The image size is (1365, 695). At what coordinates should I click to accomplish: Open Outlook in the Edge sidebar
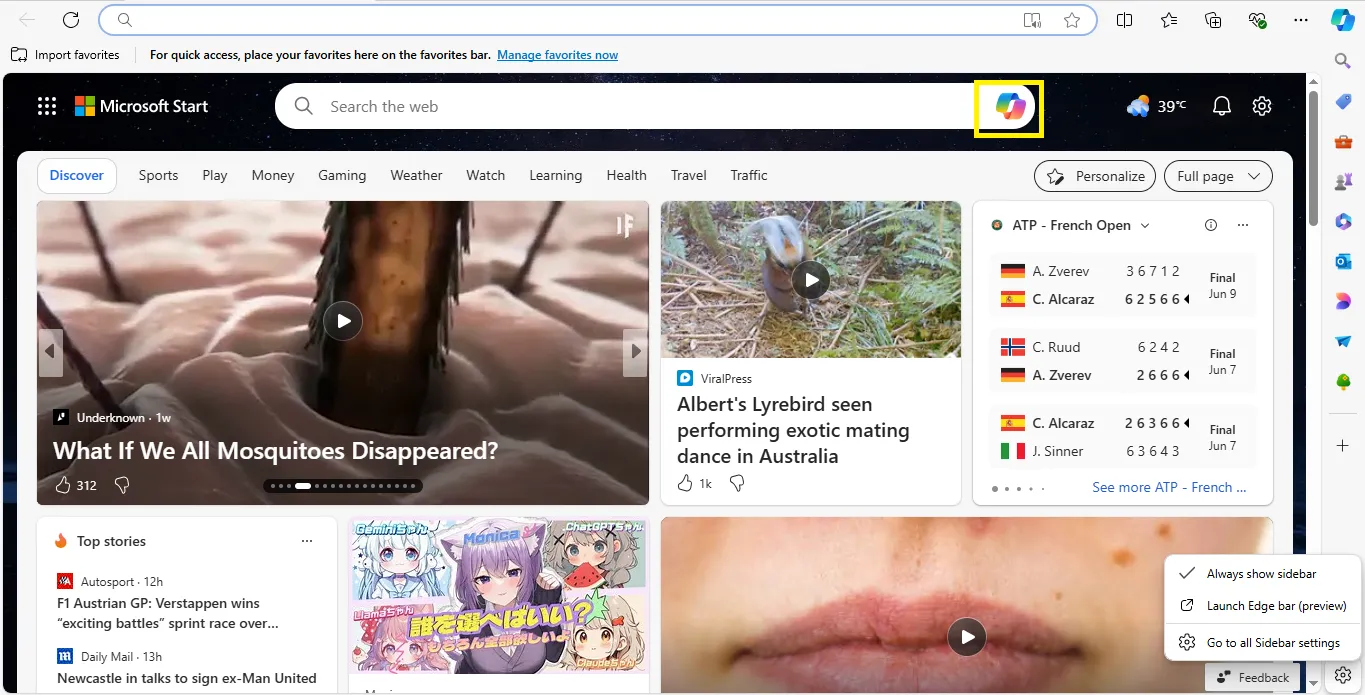pyautogui.click(x=1343, y=261)
